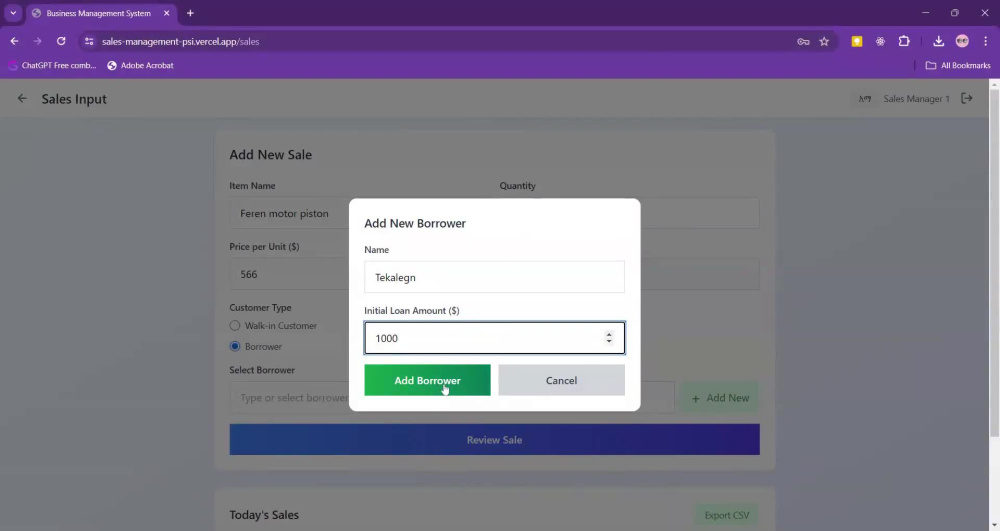Bookmark this page with star icon
The width and height of the screenshot is (1000, 531).
(x=824, y=41)
